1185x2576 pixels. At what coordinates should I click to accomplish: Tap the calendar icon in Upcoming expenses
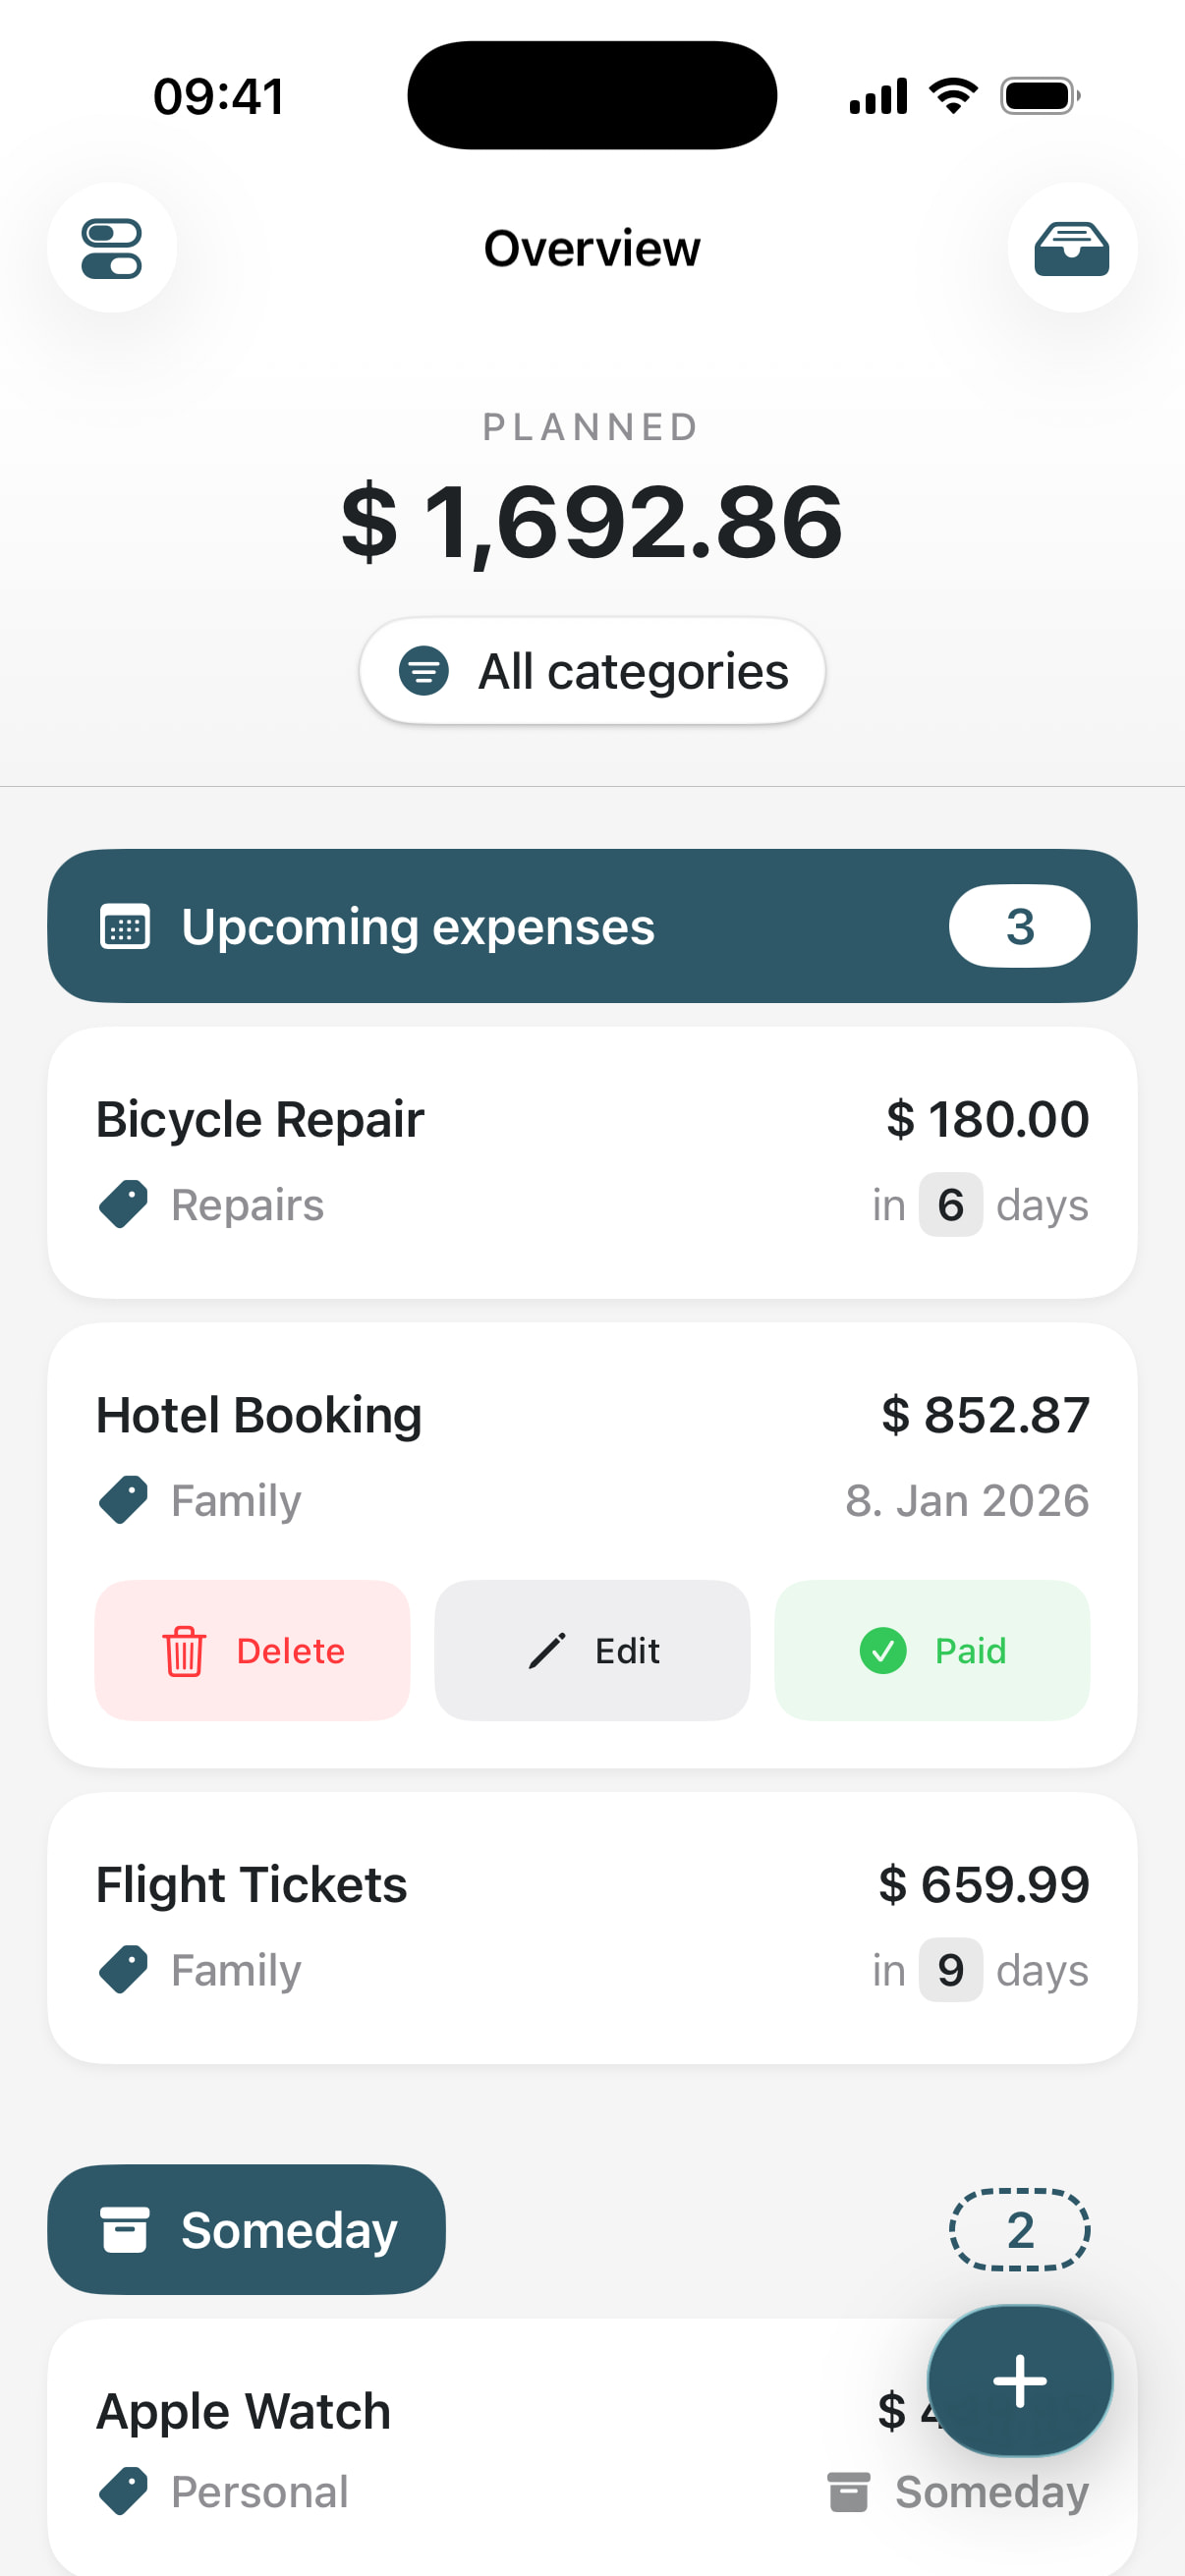[x=125, y=927]
